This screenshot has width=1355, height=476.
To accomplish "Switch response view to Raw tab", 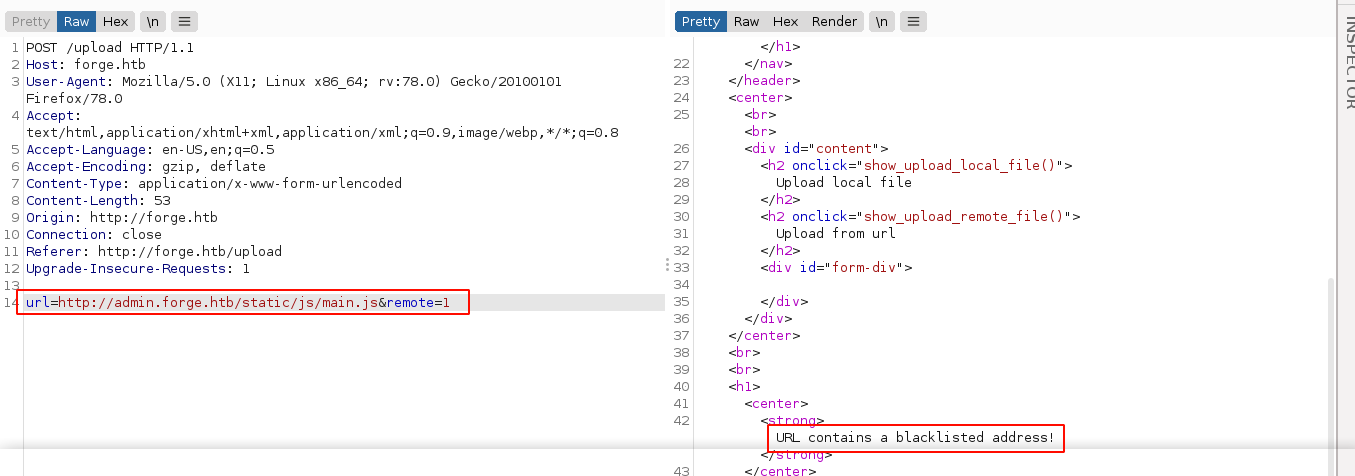I will coord(746,21).
